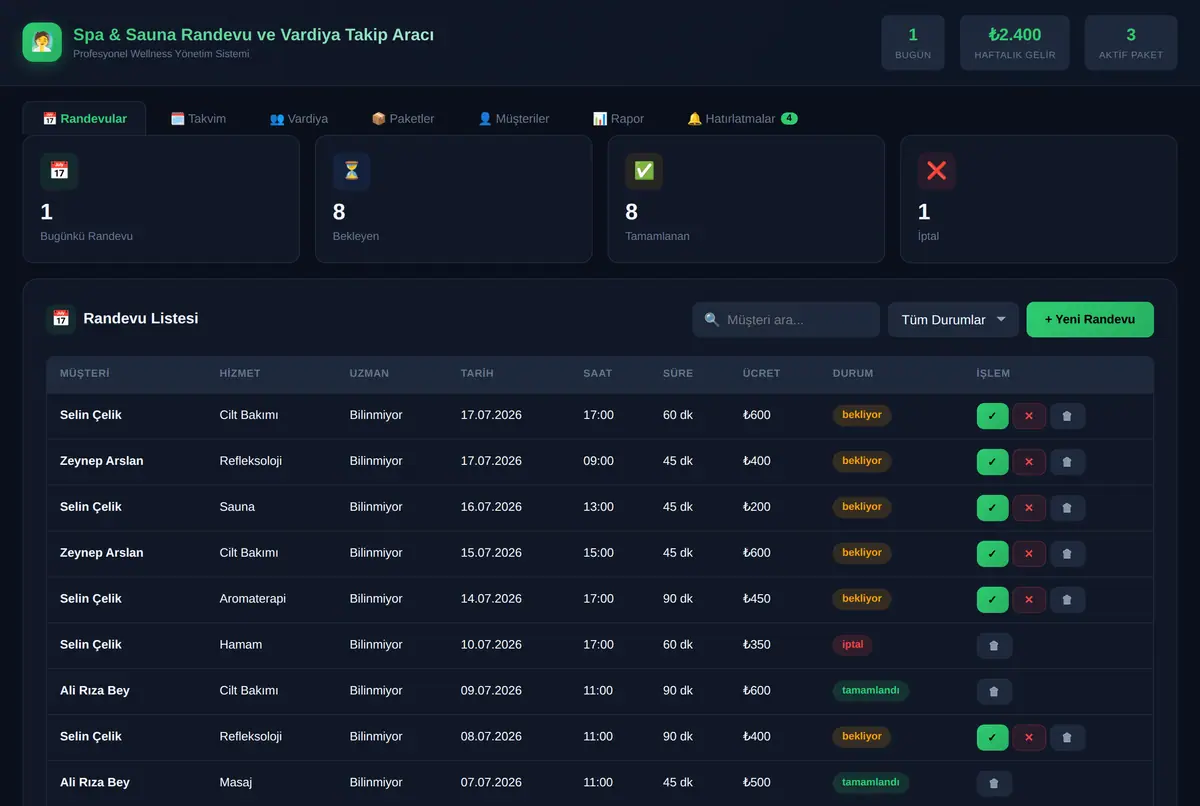
Task: Select the Müşteriler tab
Action: pos(513,118)
